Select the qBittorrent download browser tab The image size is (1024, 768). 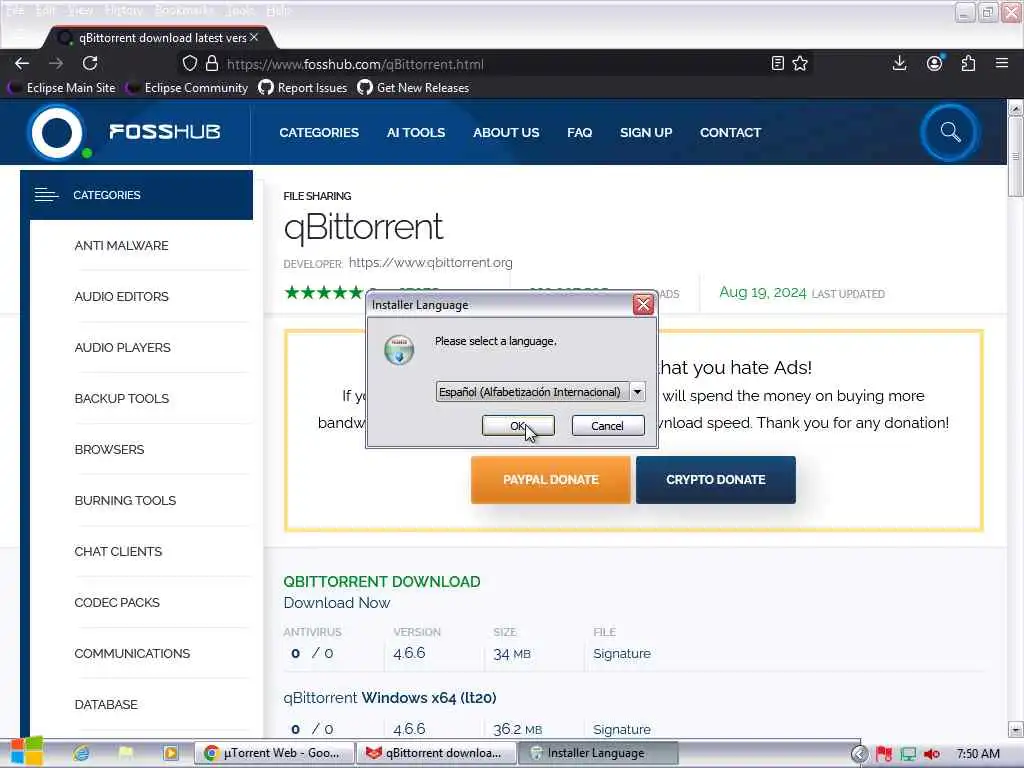(x=160, y=37)
